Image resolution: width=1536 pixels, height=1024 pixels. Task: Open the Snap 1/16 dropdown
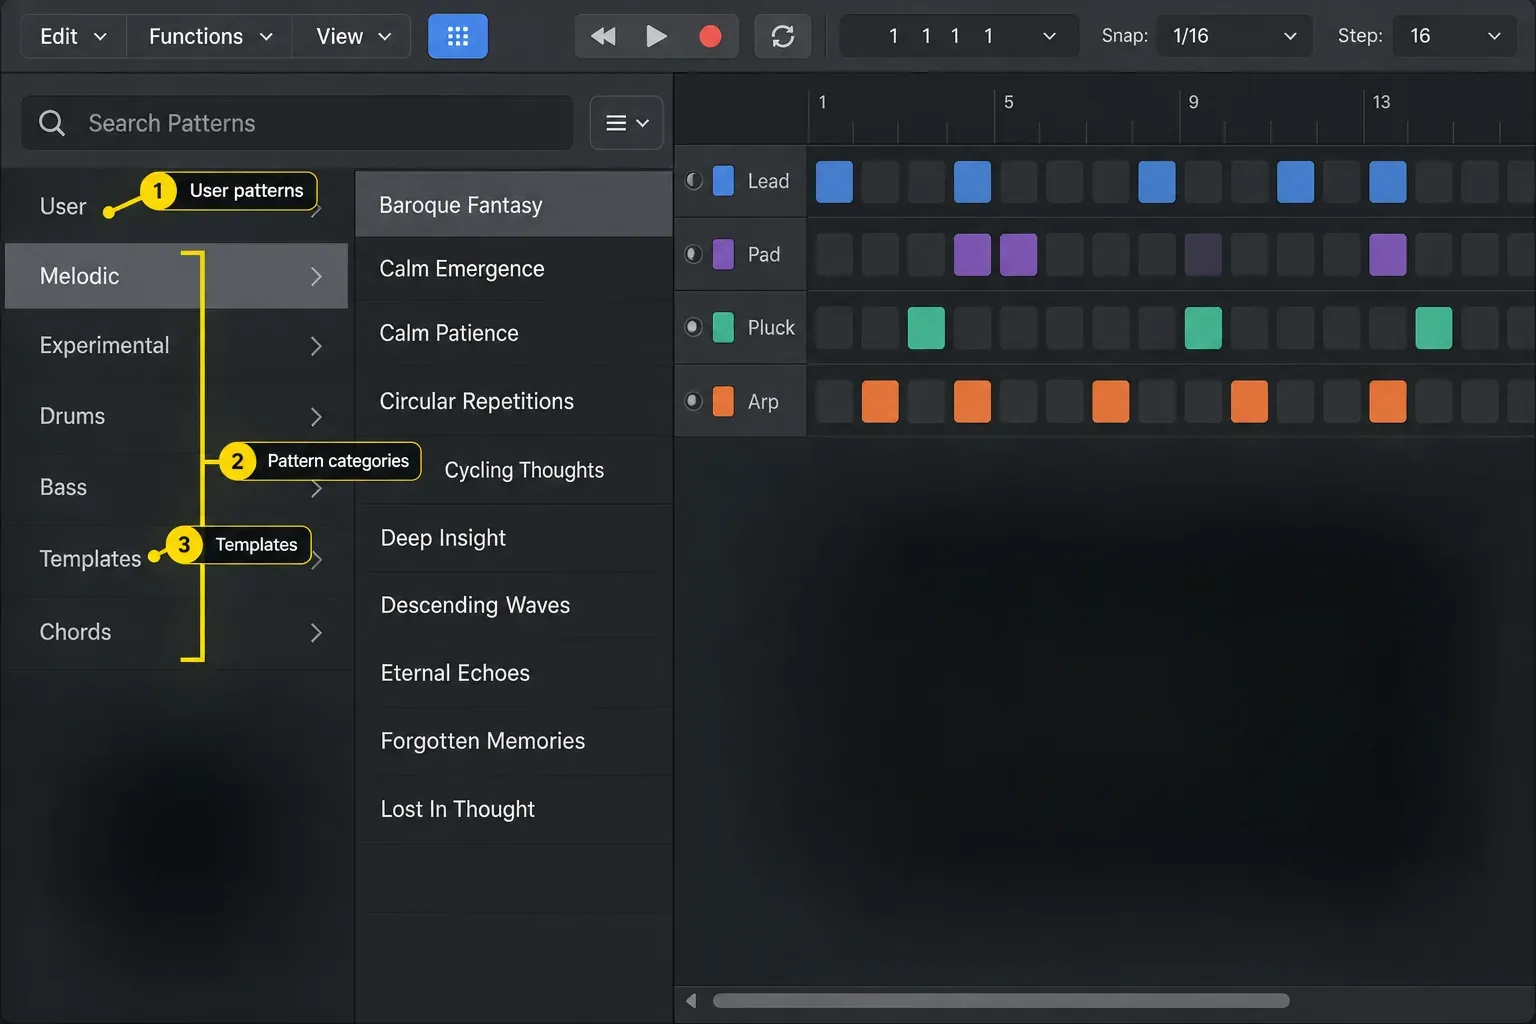click(1234, 37)
